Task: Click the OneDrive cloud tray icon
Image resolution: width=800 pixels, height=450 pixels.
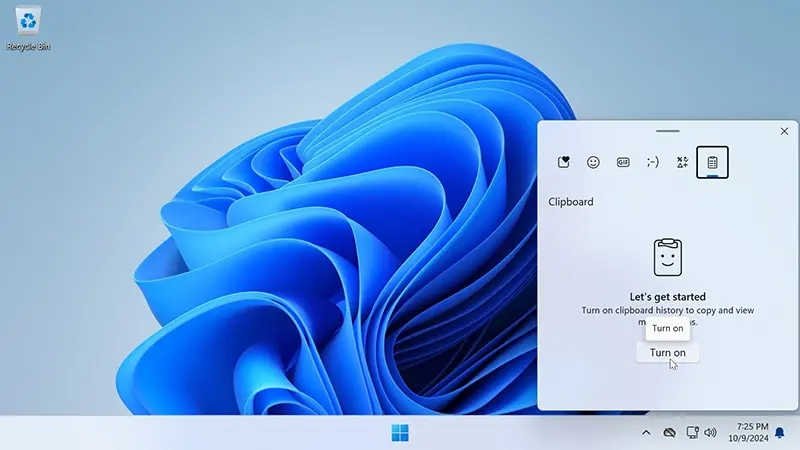Action: (x=669, y=433)
